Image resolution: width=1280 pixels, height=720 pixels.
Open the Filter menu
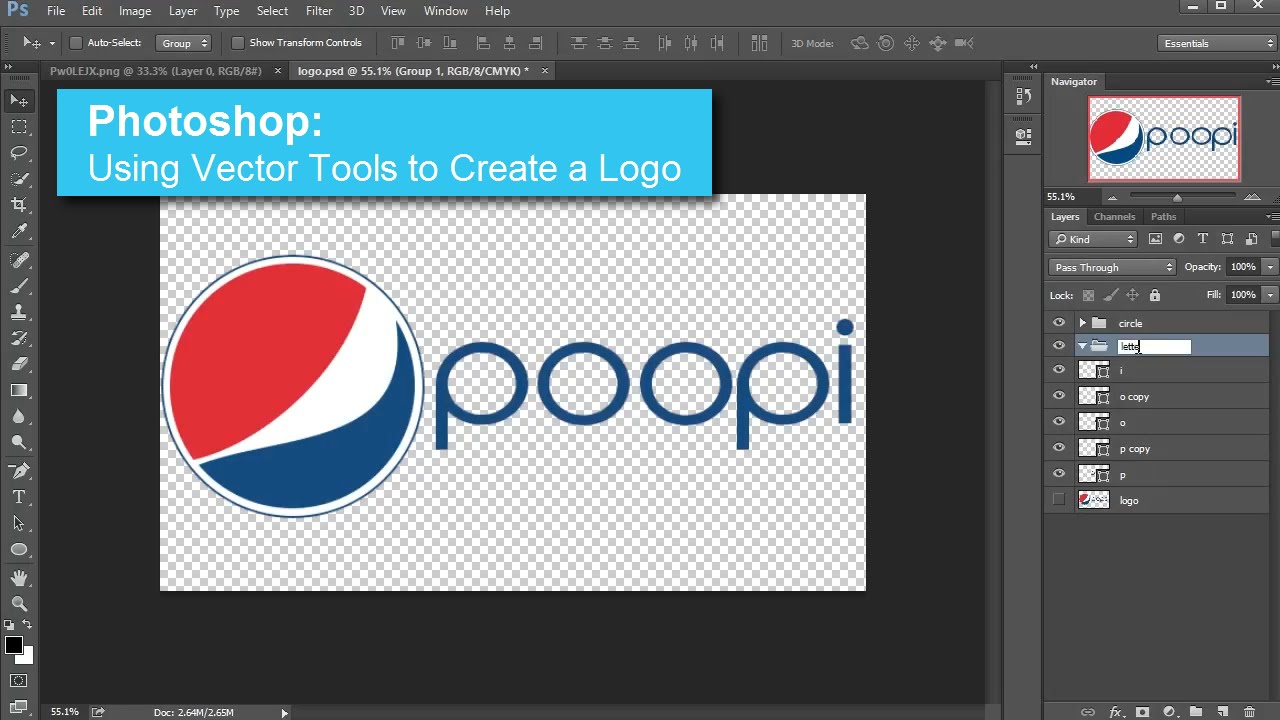coord(318,11)
